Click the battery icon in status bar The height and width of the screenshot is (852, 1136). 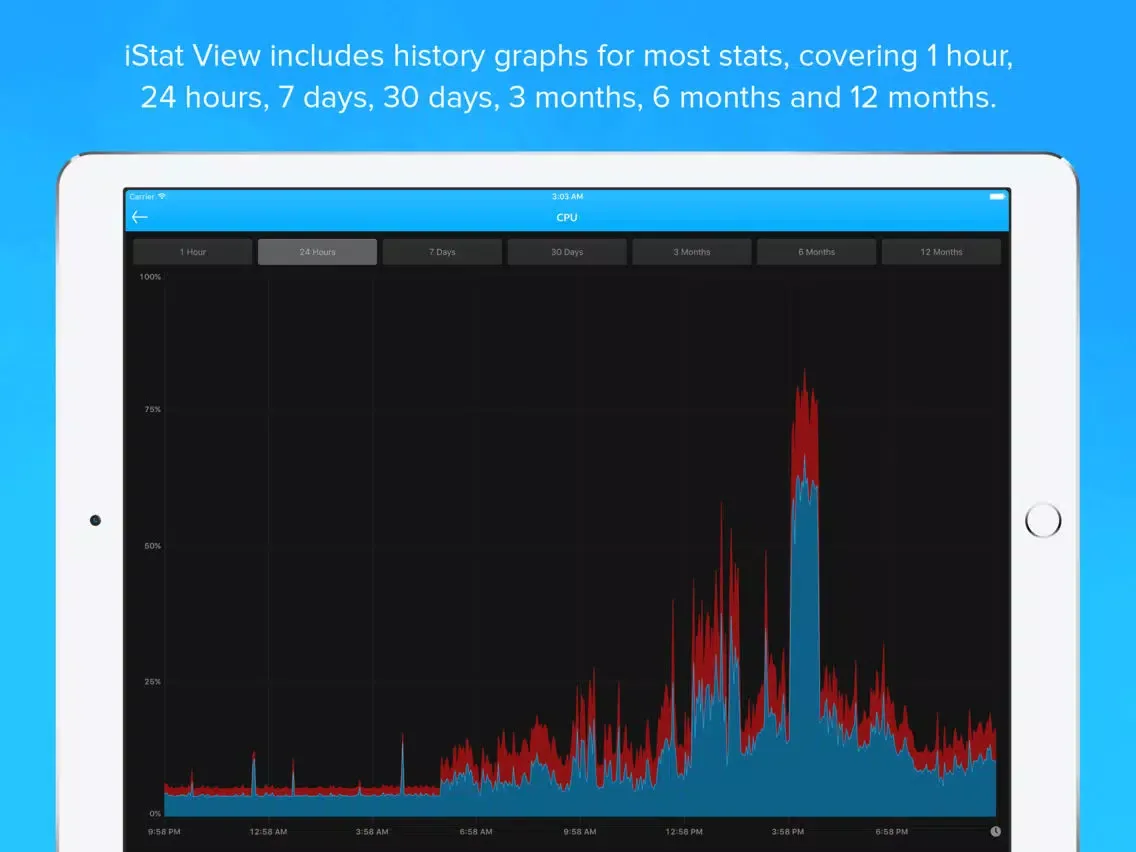(x=997, y=196)
